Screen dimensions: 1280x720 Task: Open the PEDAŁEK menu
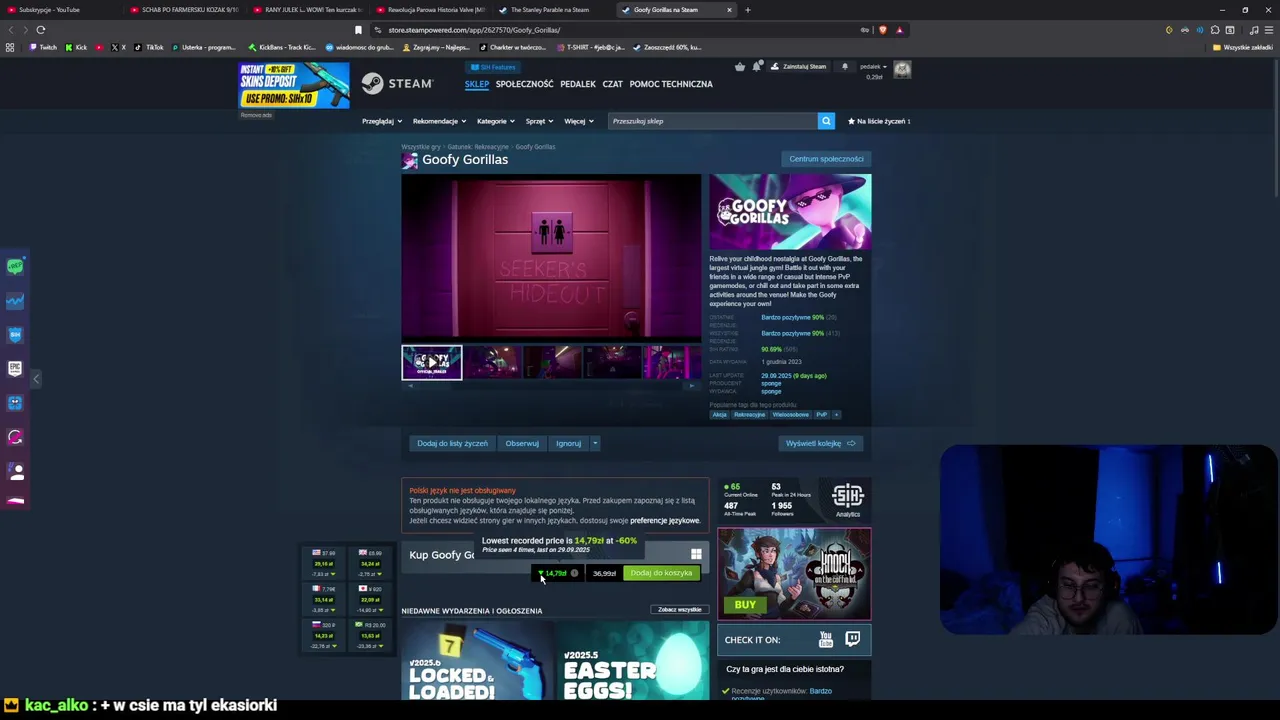[x=578, y=84]
